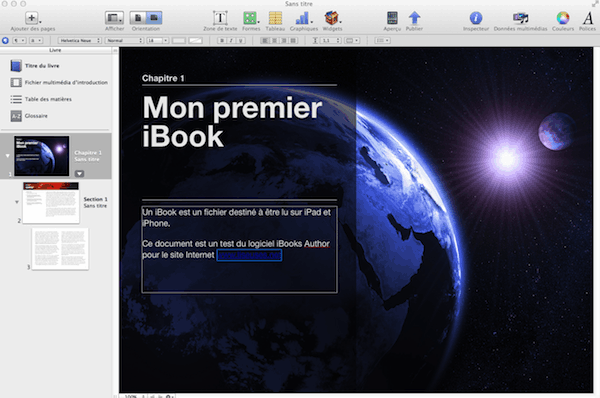
Task: Align text left
Action: click(265, 40)
